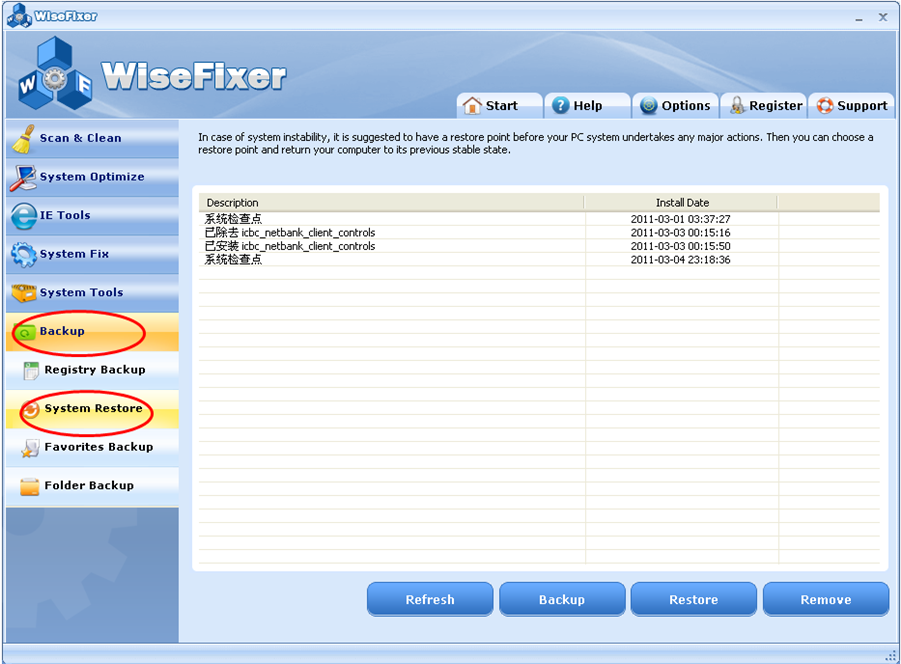The image size is (901, 664).
Task: Select restore point dated 2011-03-04 23:18:36
Action: (x=539, y=260)
